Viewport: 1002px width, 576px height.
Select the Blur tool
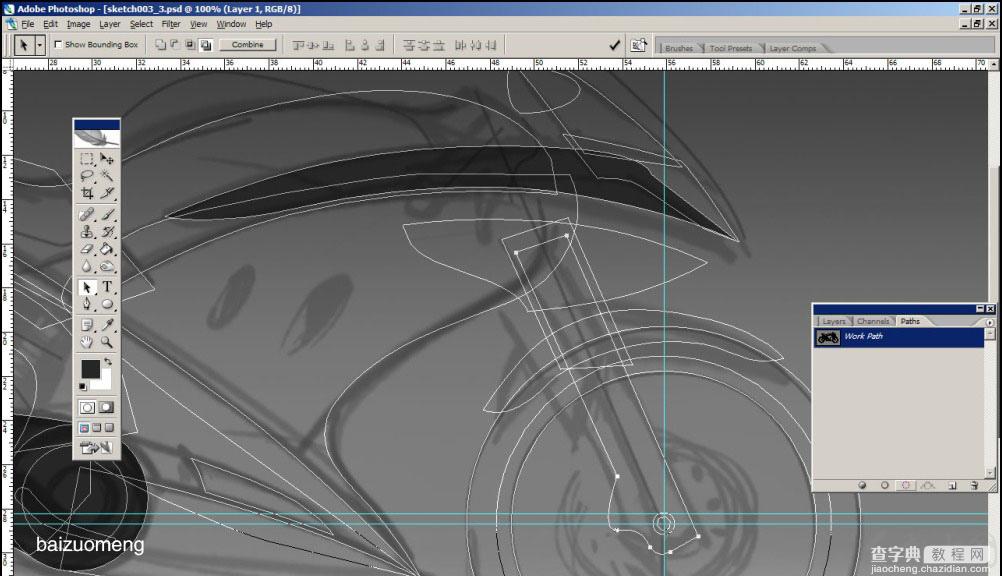(x=87, y=266)
